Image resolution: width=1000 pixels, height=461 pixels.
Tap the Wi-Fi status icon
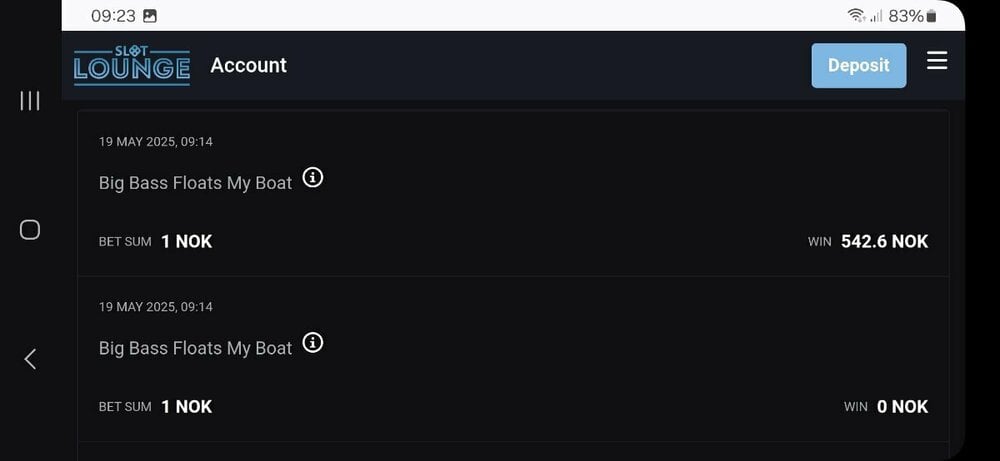click(x=855, y=16)
